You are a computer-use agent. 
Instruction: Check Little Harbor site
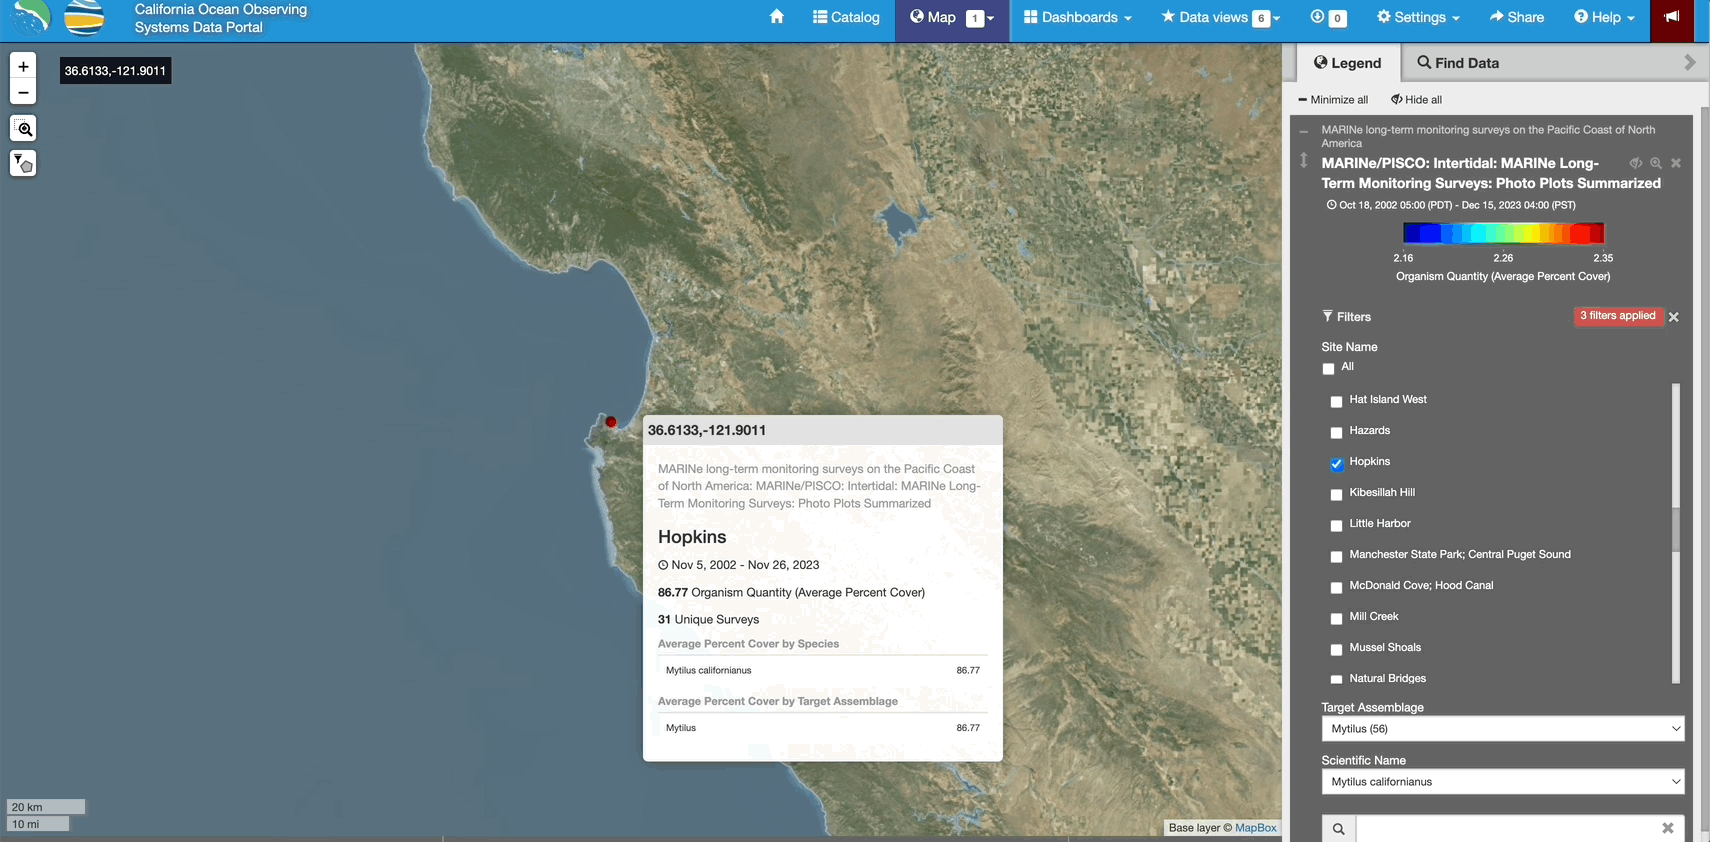pyautogui.click(x=1336, y=525)
